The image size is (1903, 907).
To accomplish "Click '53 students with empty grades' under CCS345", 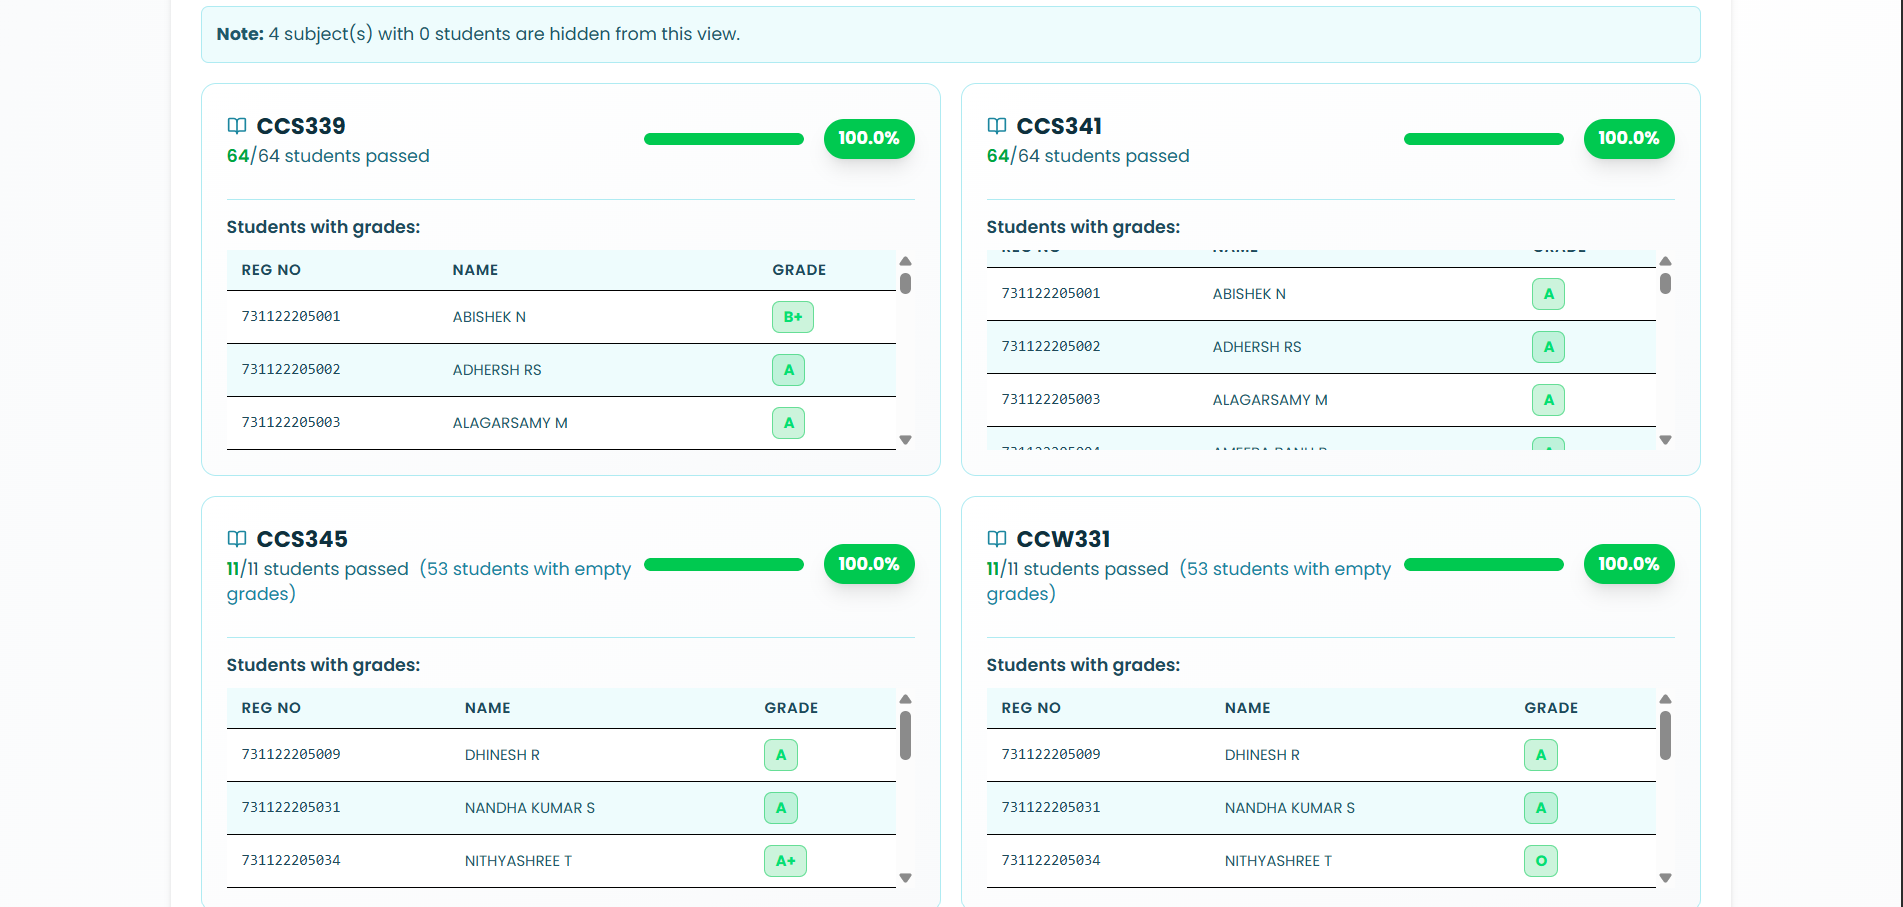I will (429, 581).
